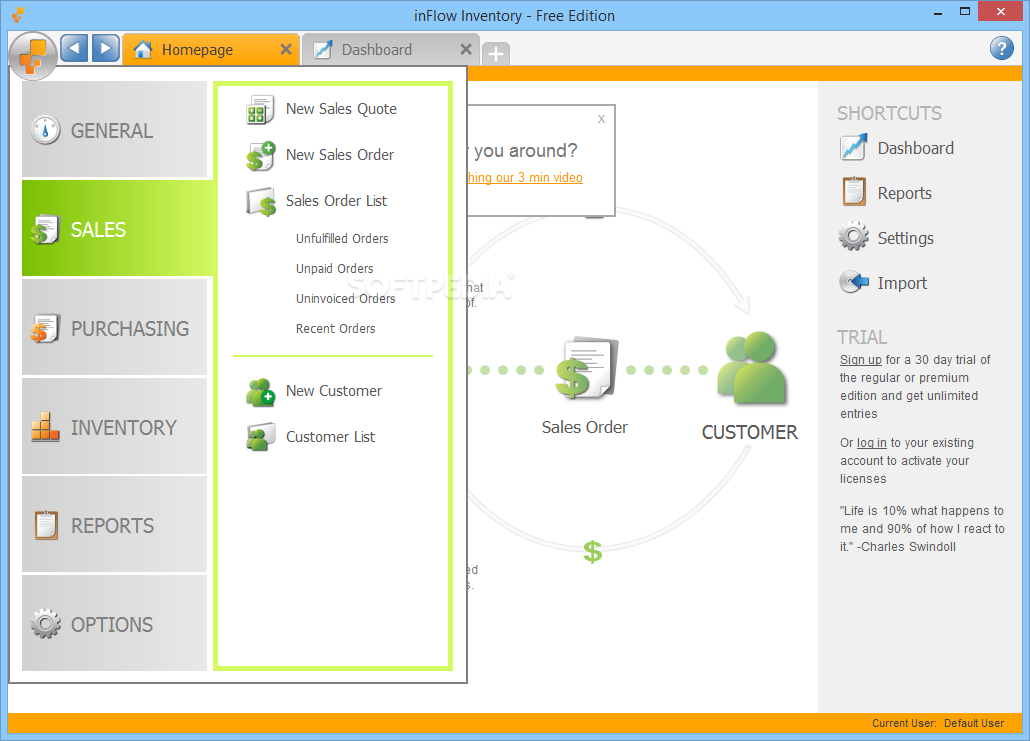Click the Default User status text
1030x741 pixels.
coord(974,723)
